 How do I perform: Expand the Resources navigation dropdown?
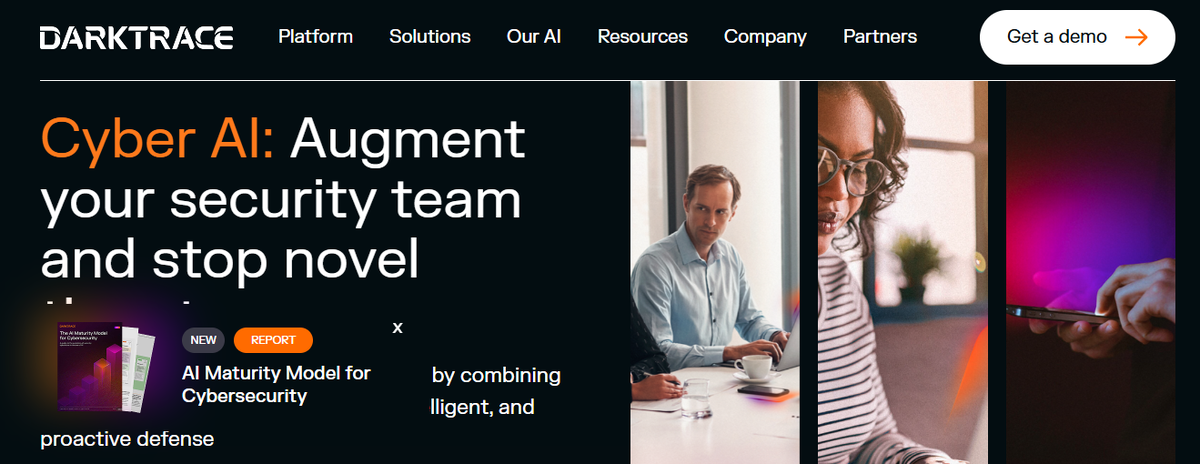(643, 37)
